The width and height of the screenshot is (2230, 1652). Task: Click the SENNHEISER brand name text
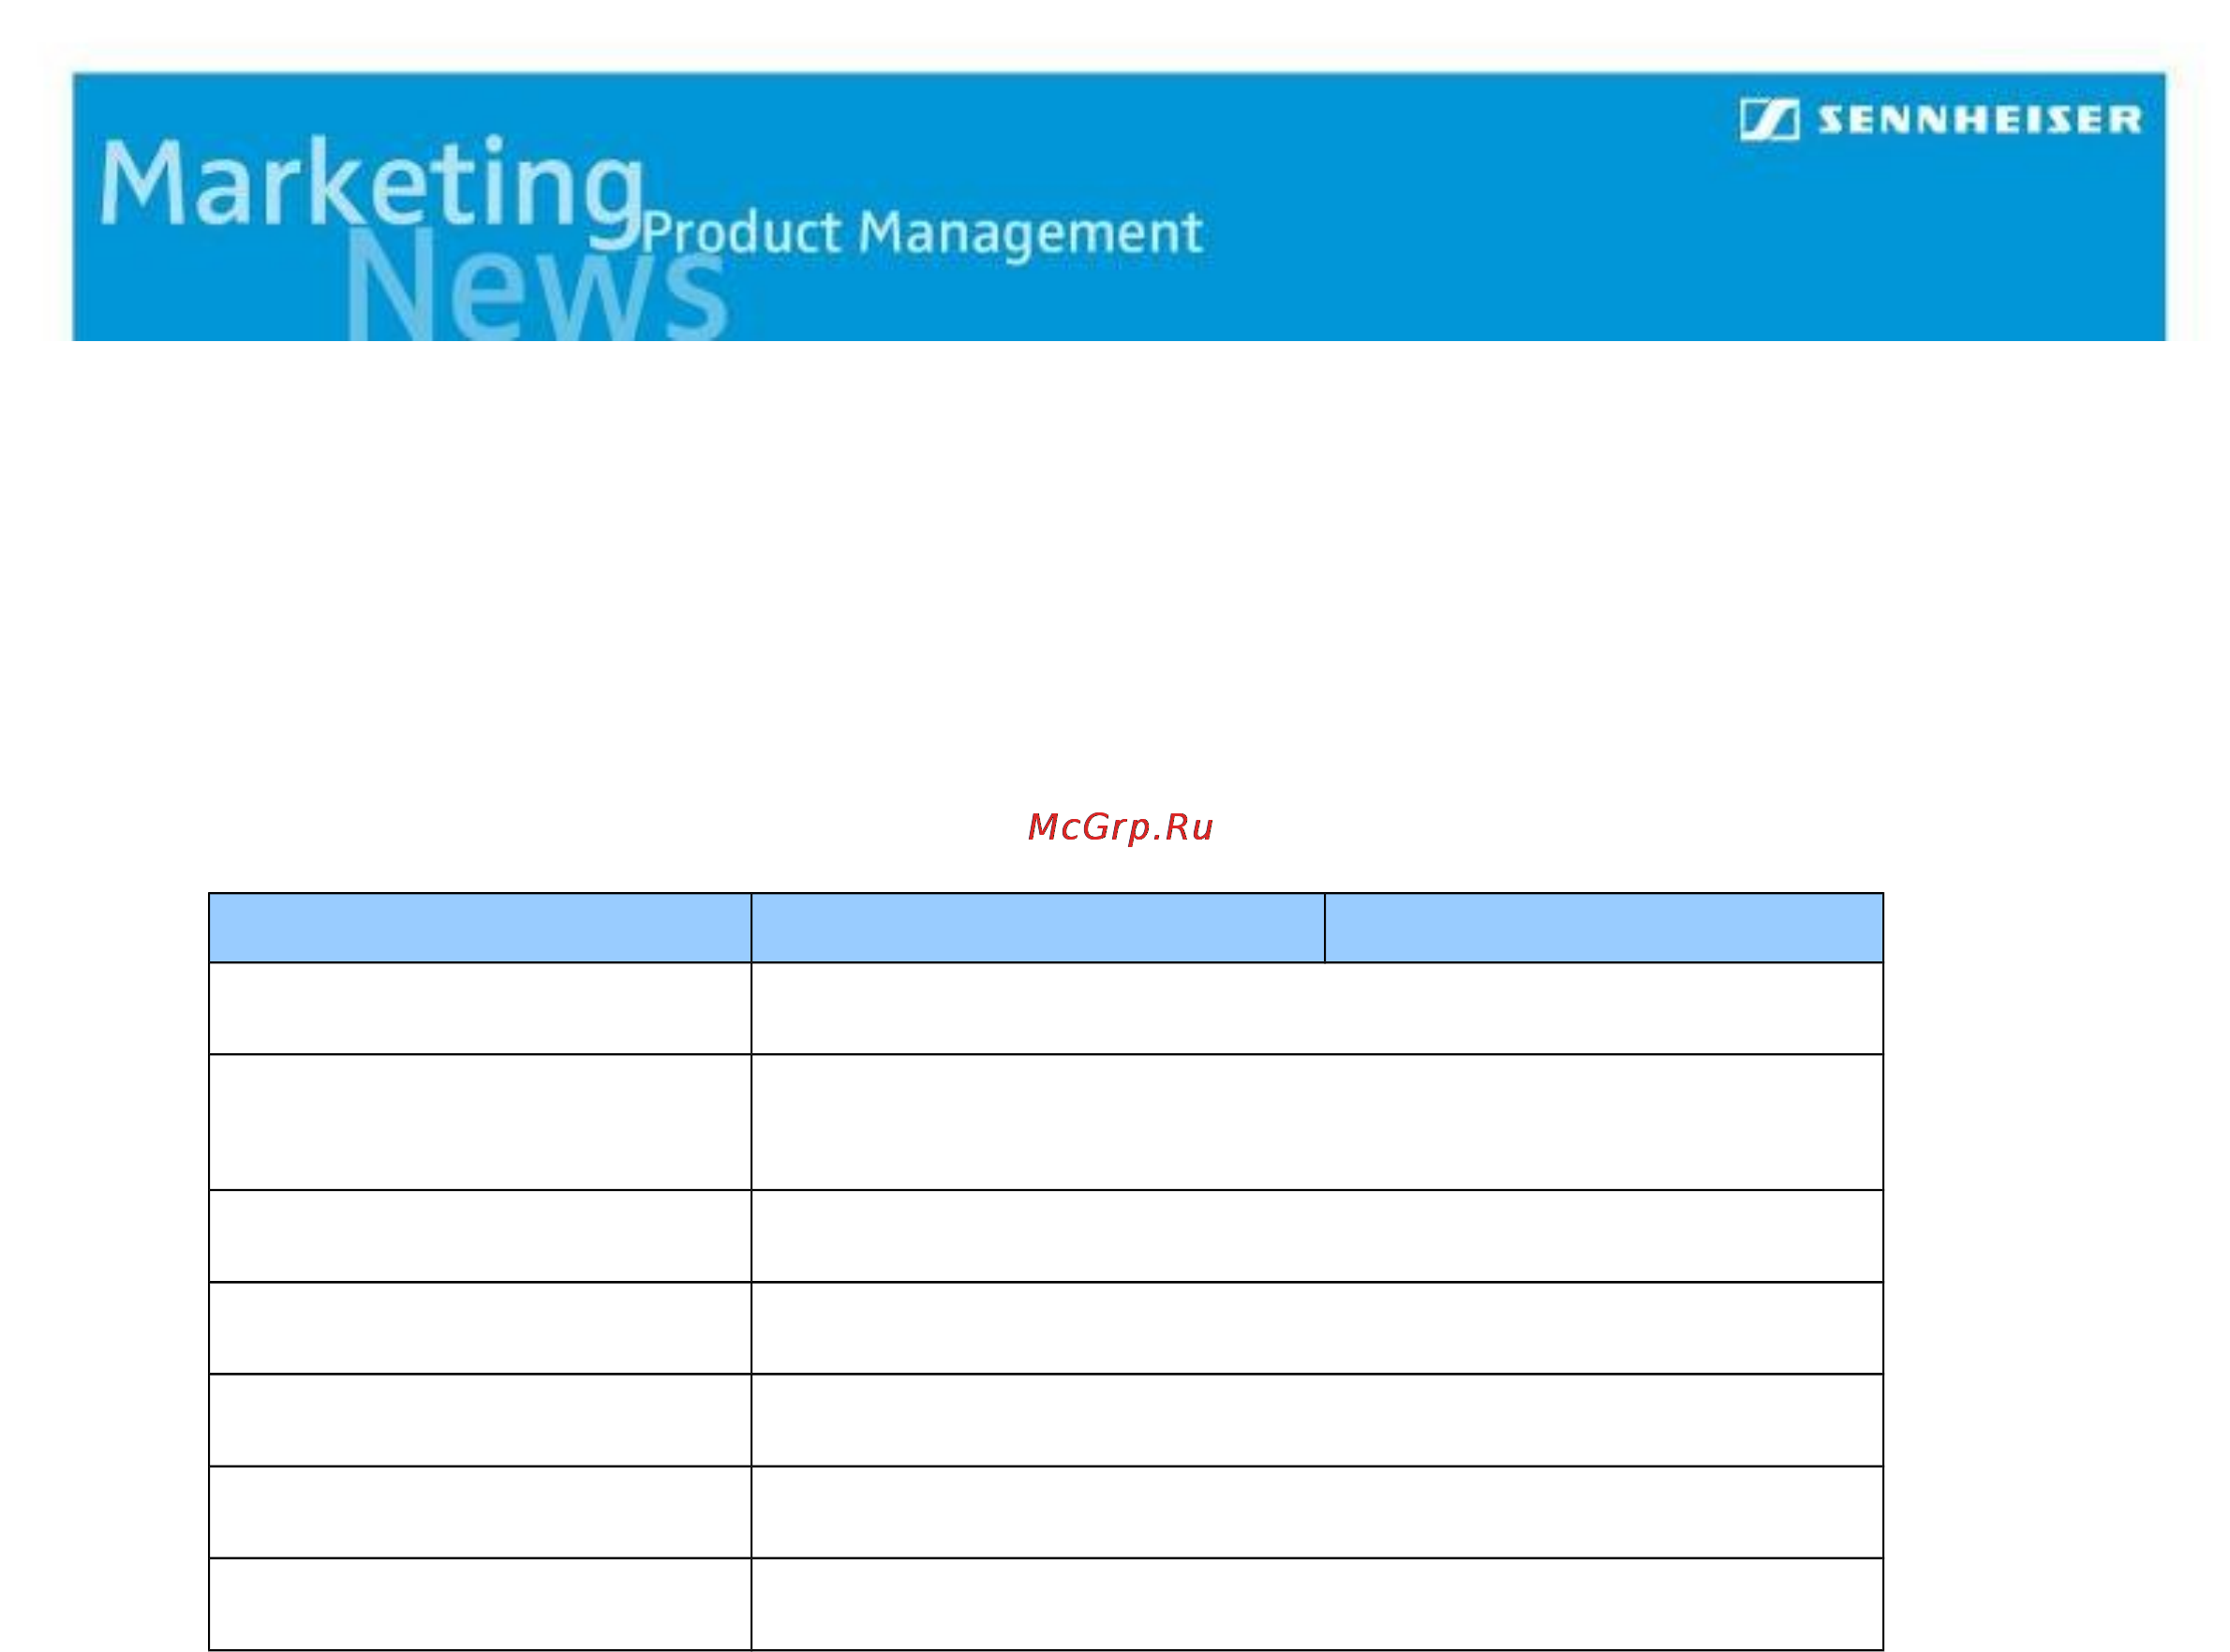tap(1979, 120)
